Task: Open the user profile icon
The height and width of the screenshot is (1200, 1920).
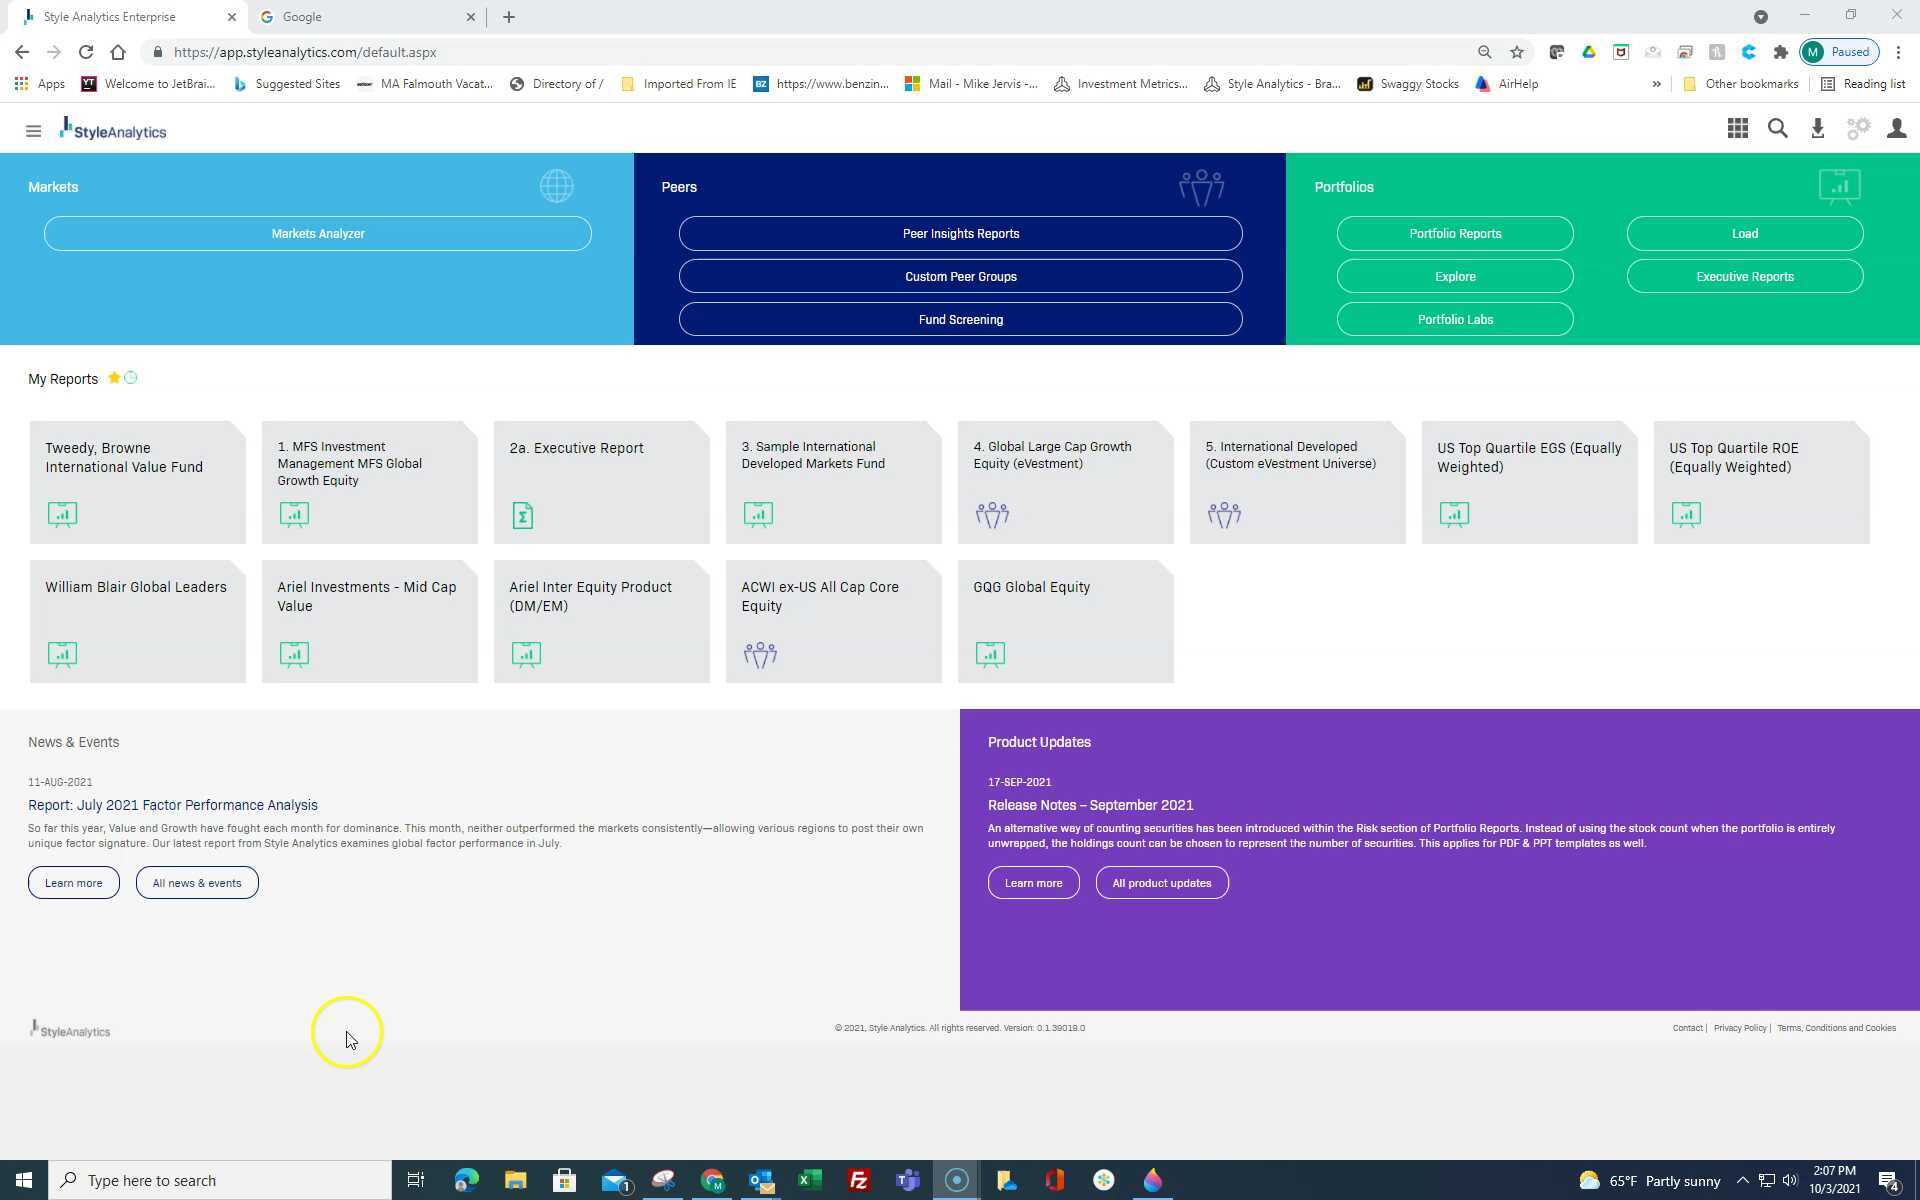Action: tap(1896, 129)
